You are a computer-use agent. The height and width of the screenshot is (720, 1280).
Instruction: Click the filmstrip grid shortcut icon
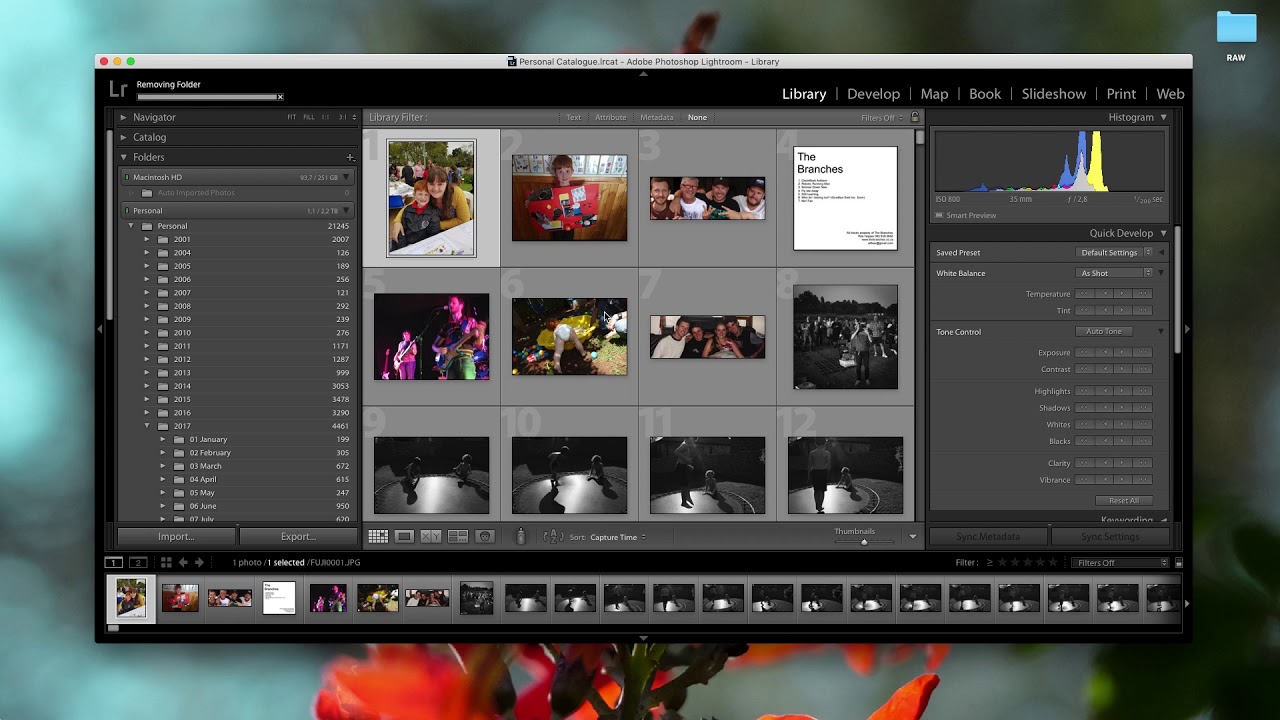point(166,563)
